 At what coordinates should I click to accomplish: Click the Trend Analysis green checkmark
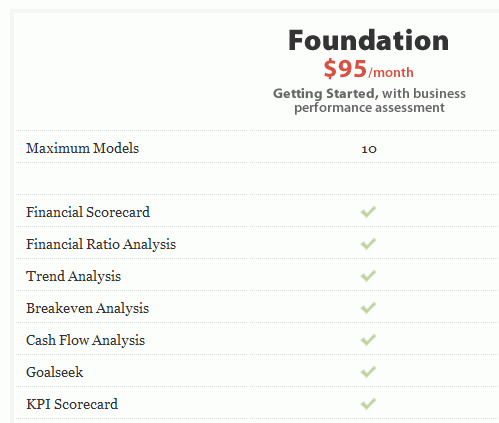click(368, 276)
